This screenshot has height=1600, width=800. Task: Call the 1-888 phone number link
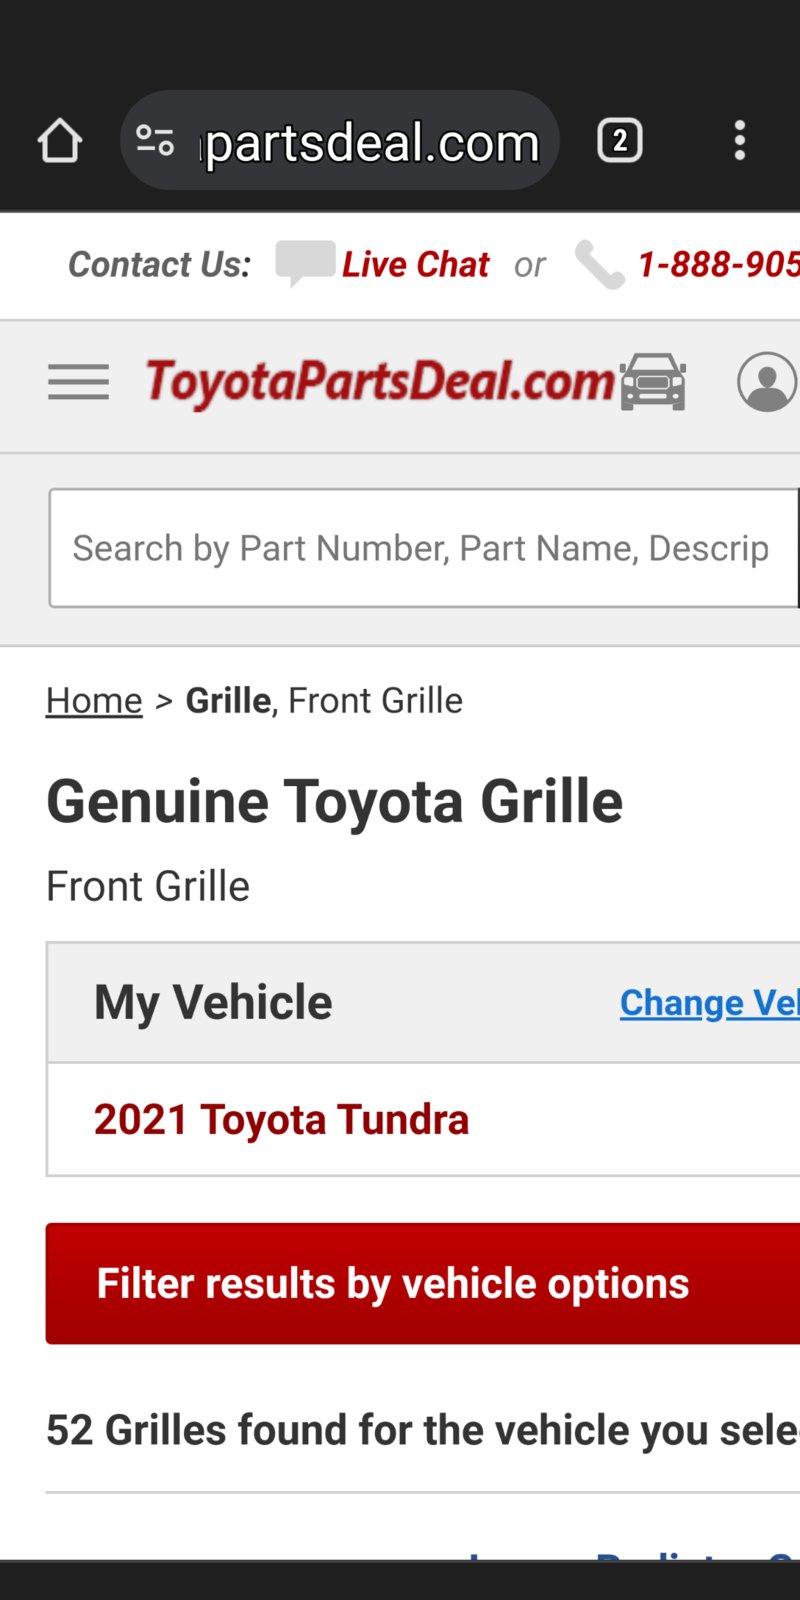(x=719, y=265)
